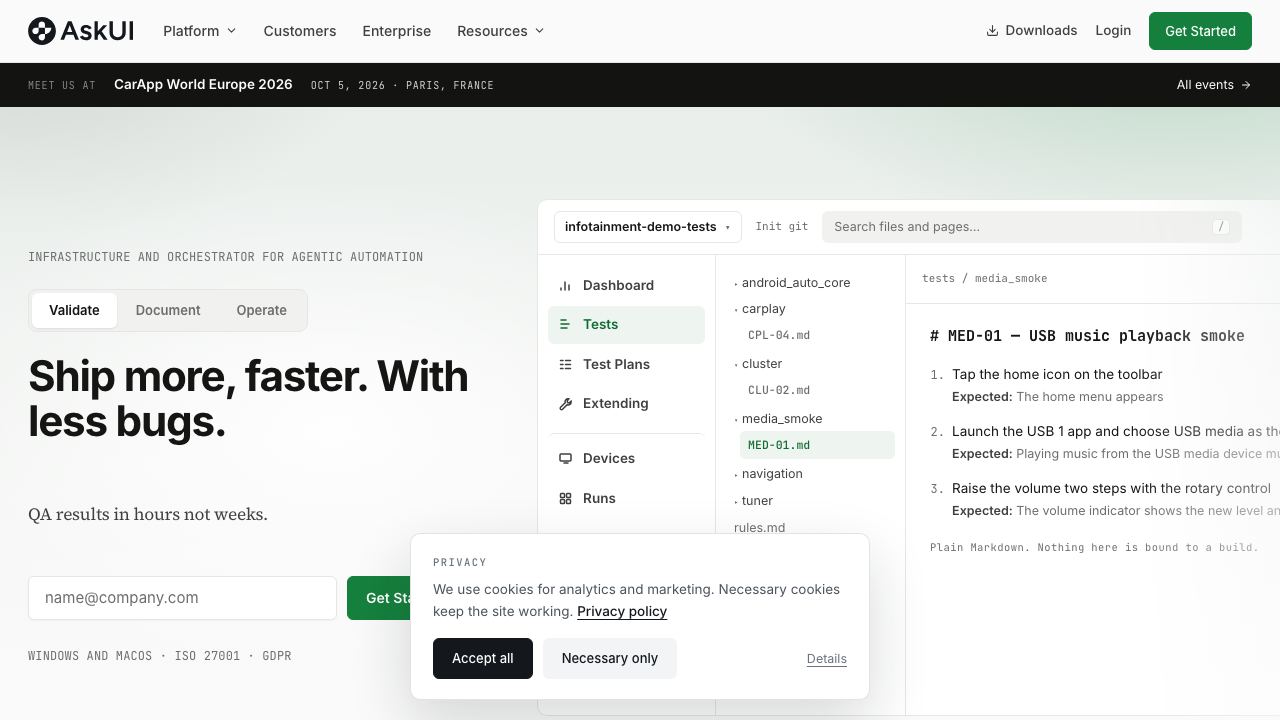This screenshot has height=720, width=1280.
Task: Open the Customers page
Action: (300, 31)
